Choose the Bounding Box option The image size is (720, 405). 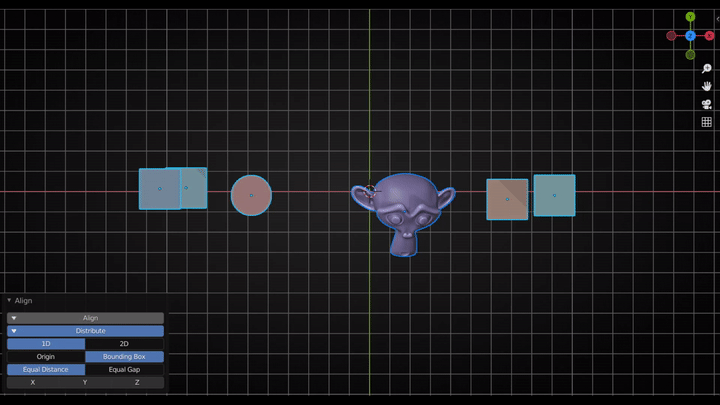pyautogui.click(x=124, y=357)
